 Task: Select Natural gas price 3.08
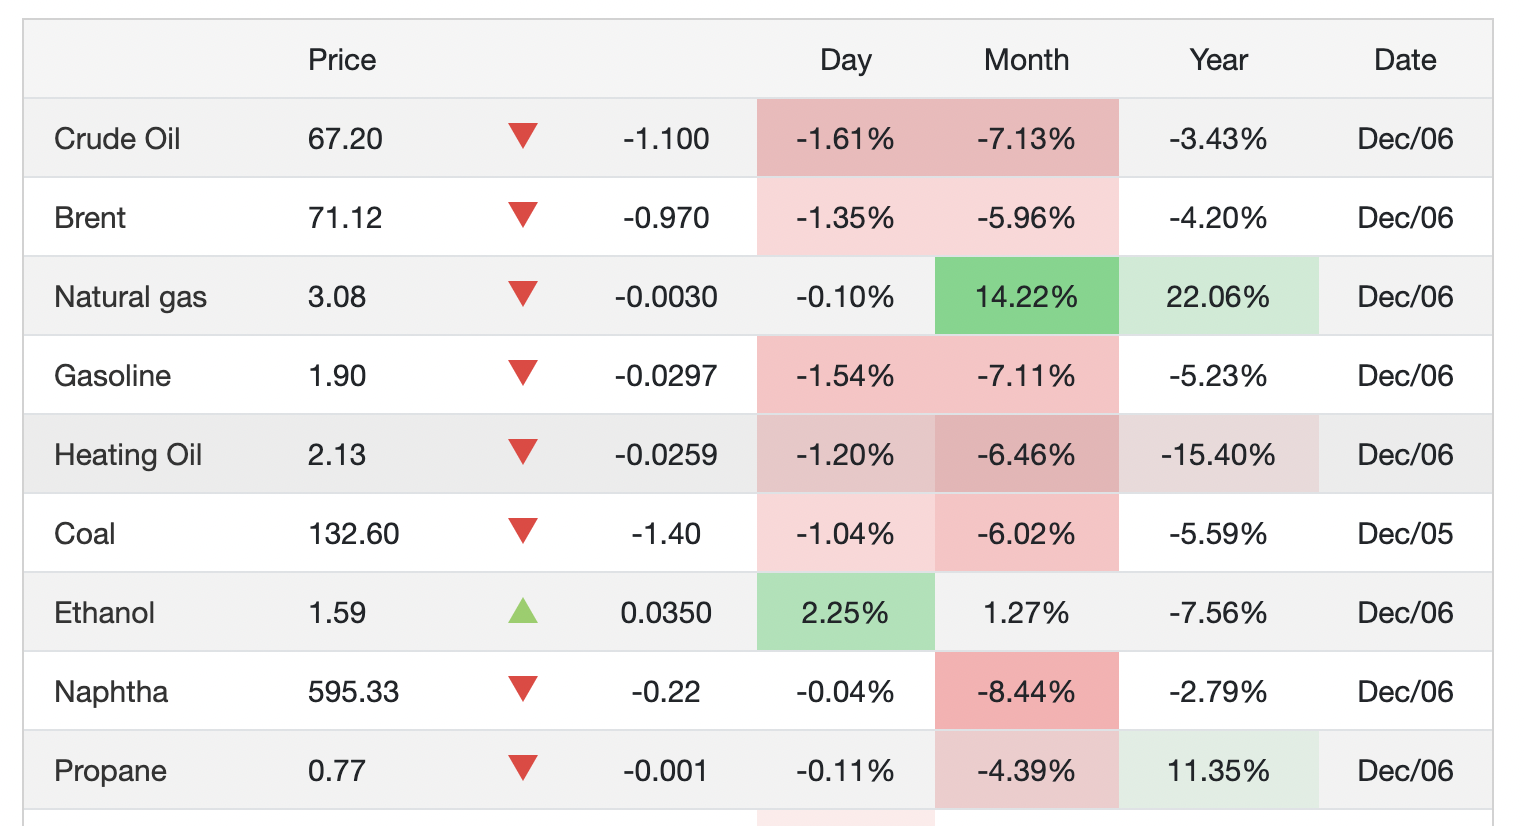click(x=337, y=297)
